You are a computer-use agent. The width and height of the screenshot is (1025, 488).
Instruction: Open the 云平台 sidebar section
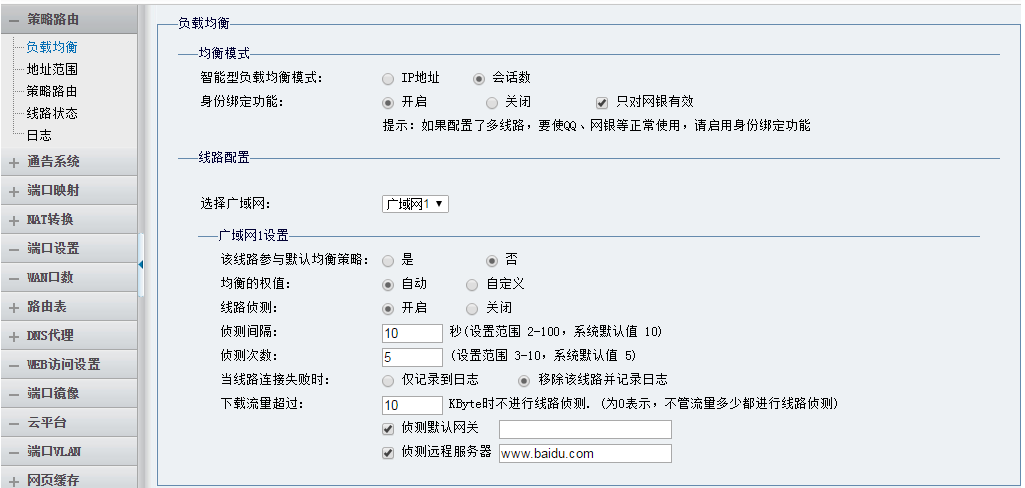(69, 423)
